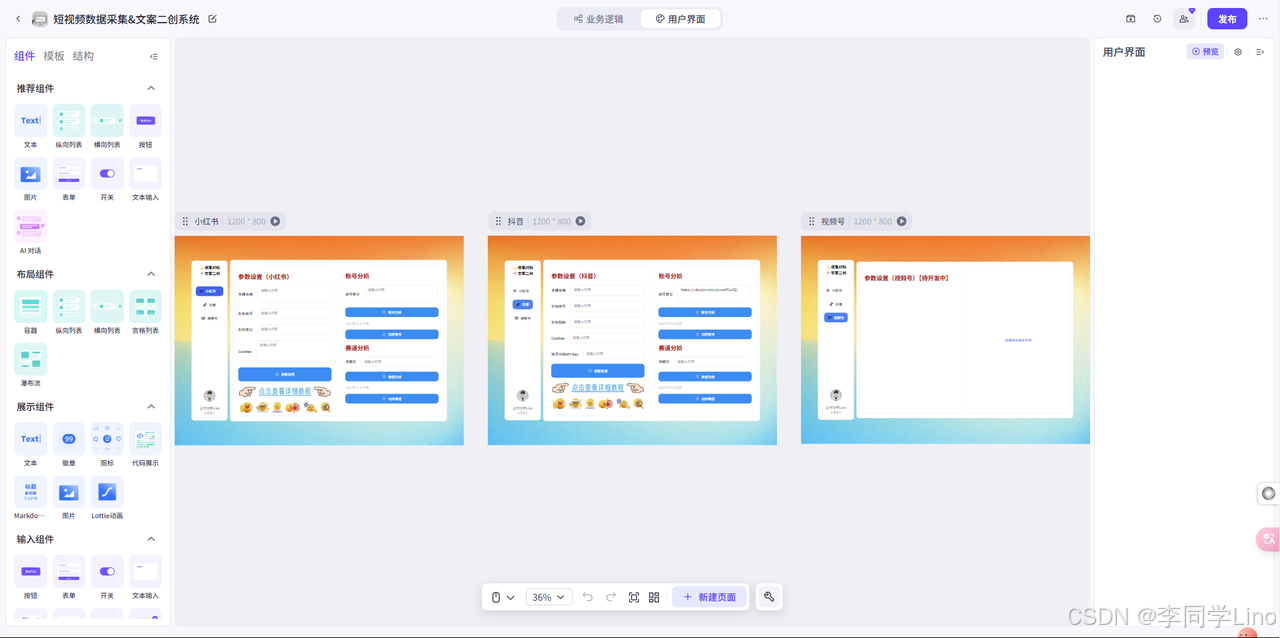
Task: Click the redo arrow in bottom toolbar
Action: click(611, 597)
